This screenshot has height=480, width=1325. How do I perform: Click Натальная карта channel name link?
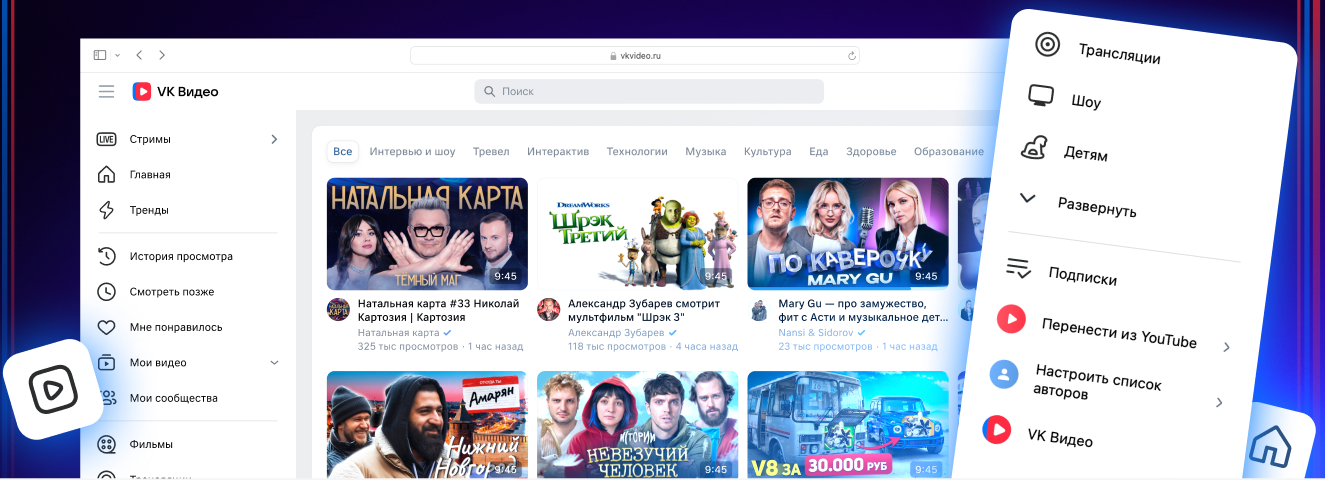pyautogui.click(x=398, y=332)
